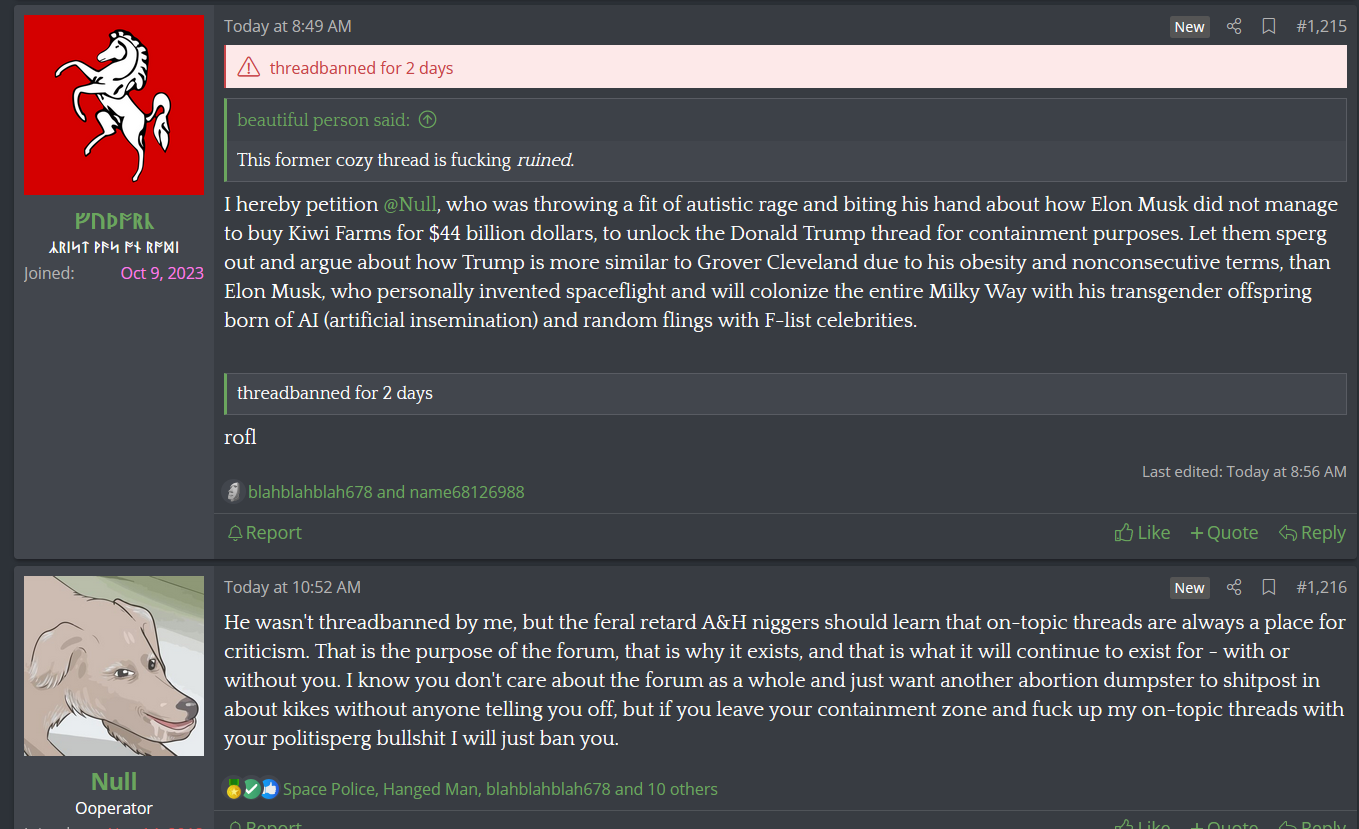1359x829 pixels.
Task: Jump to quoted post via arrow icon
Action: tap(427, 120)
